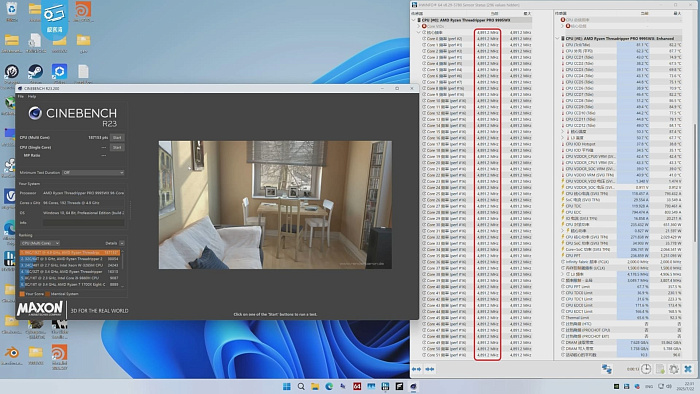700x394 pixels.
Task: Click the Info input field
Action: [83, 223]
